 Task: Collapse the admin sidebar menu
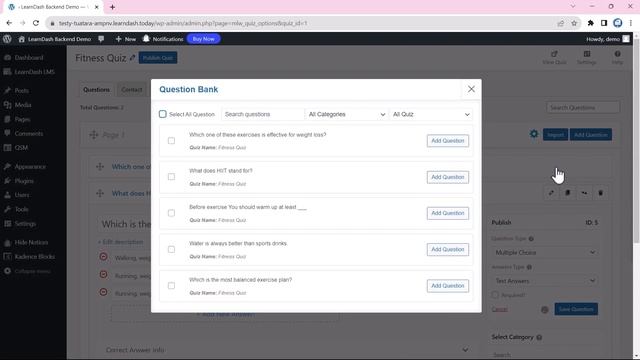click(27, 271)
